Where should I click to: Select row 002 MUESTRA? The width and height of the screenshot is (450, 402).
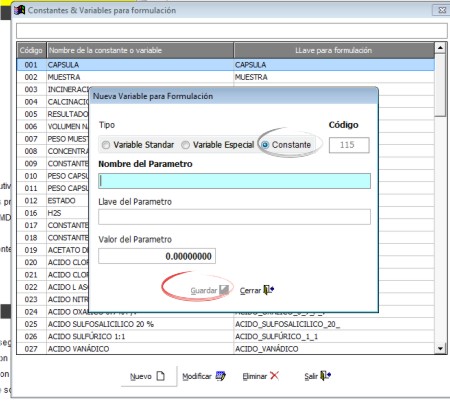pos(225,77)
